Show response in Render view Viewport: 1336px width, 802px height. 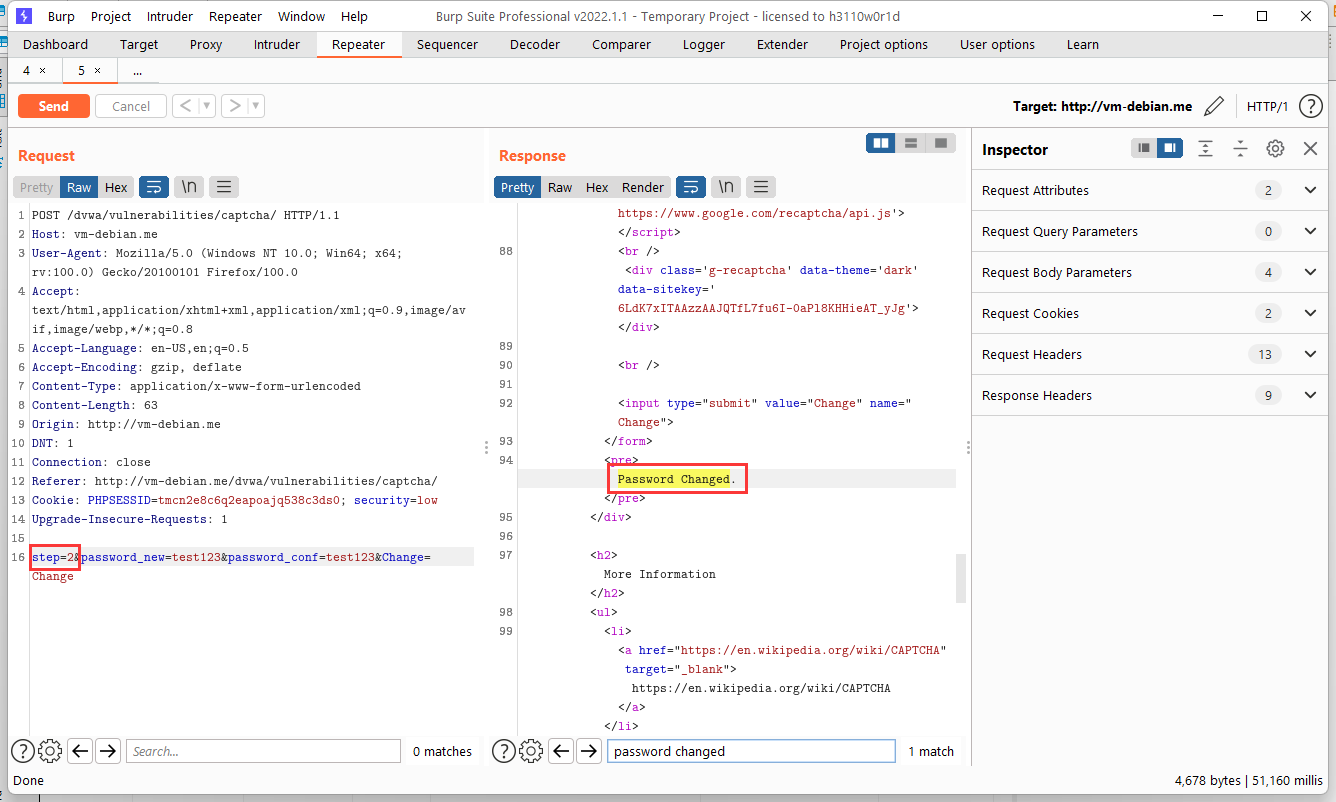(x=643, y=187)
